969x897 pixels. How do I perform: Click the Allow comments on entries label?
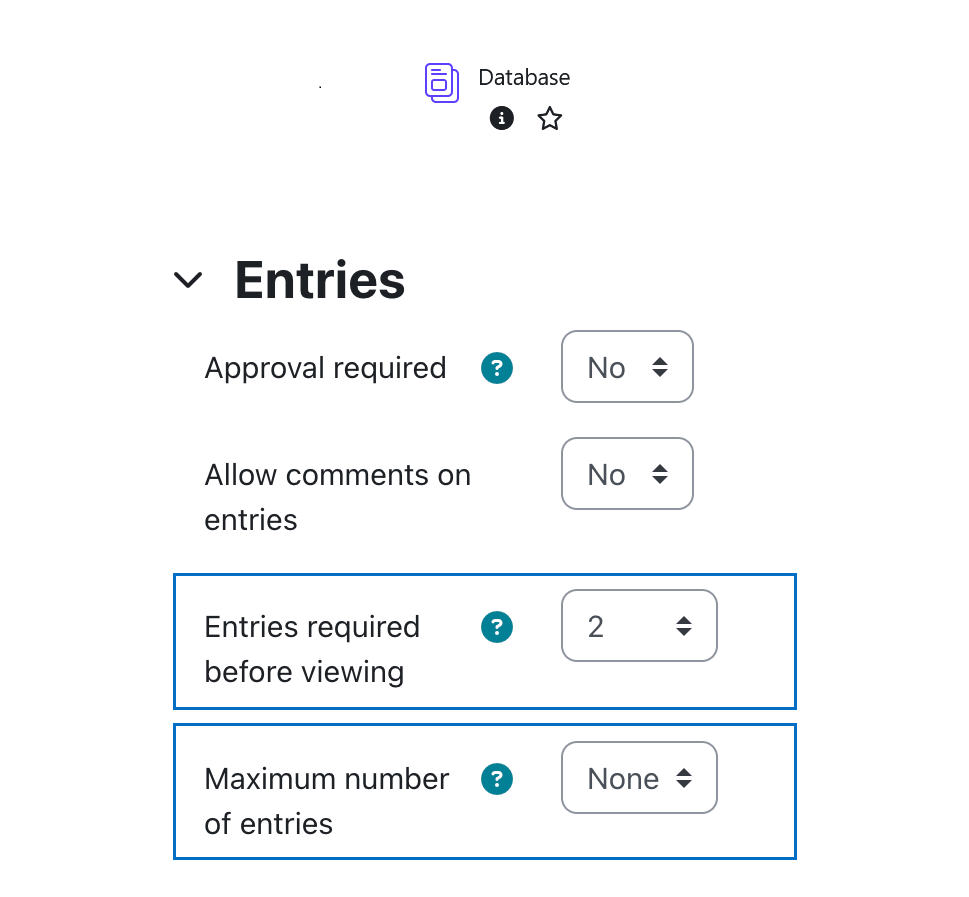[x=337, y=496]
